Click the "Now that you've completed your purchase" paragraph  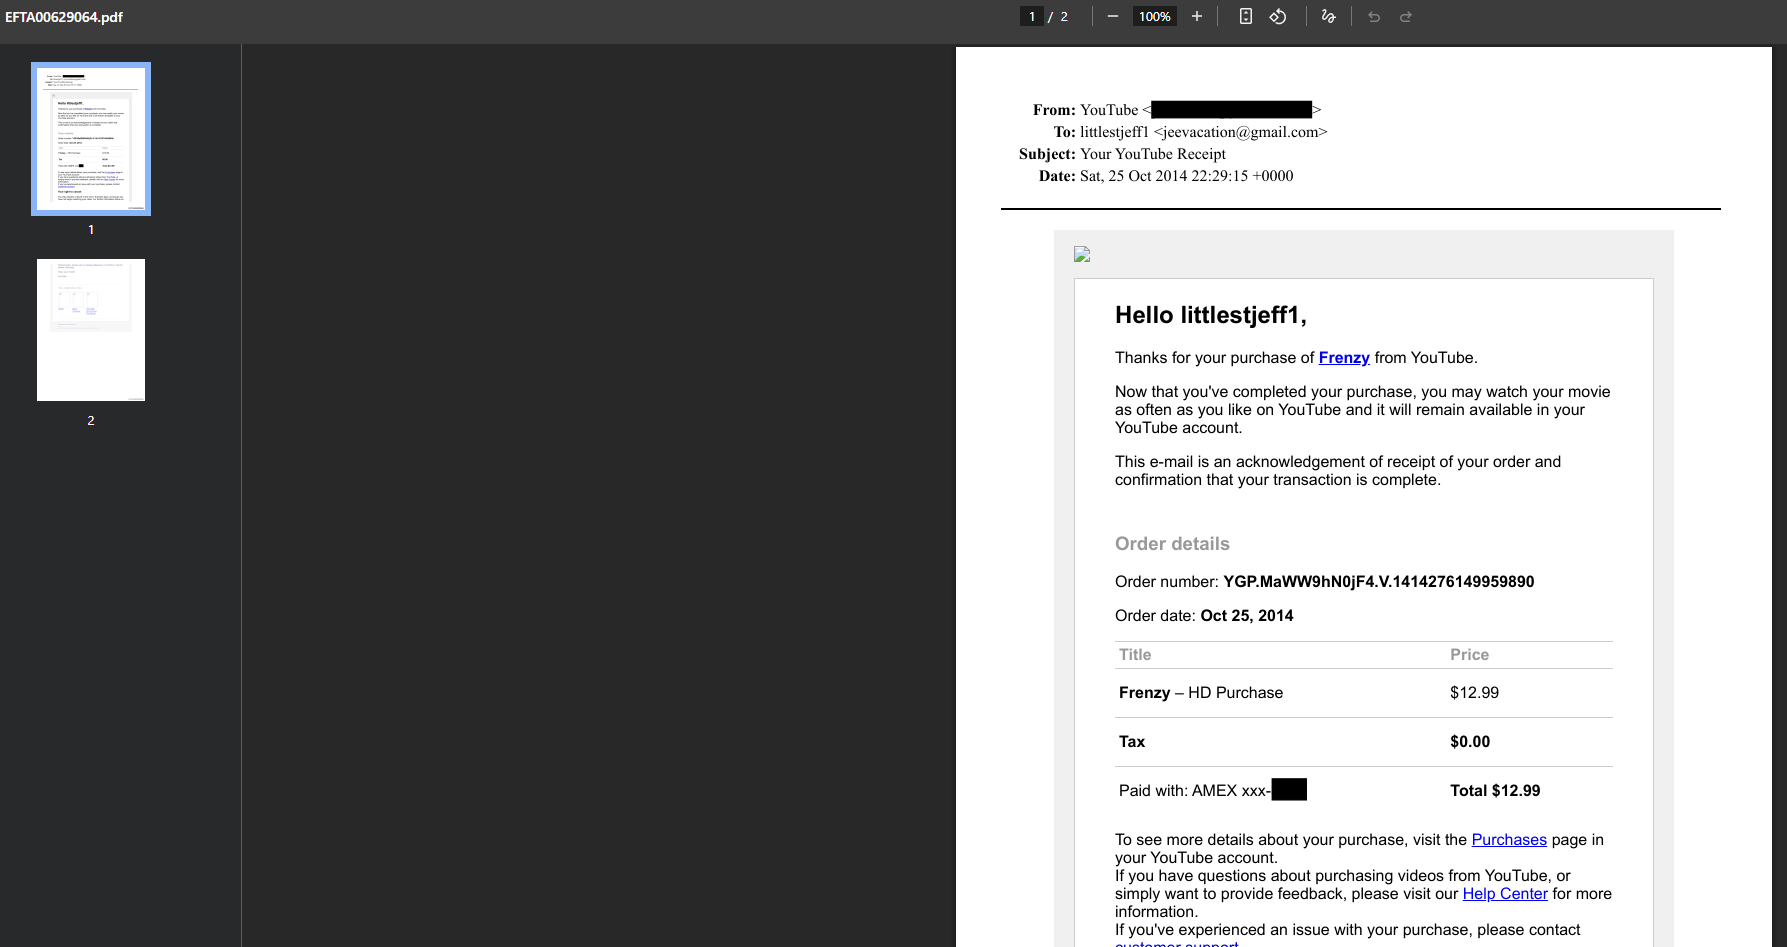[1363, 410]
